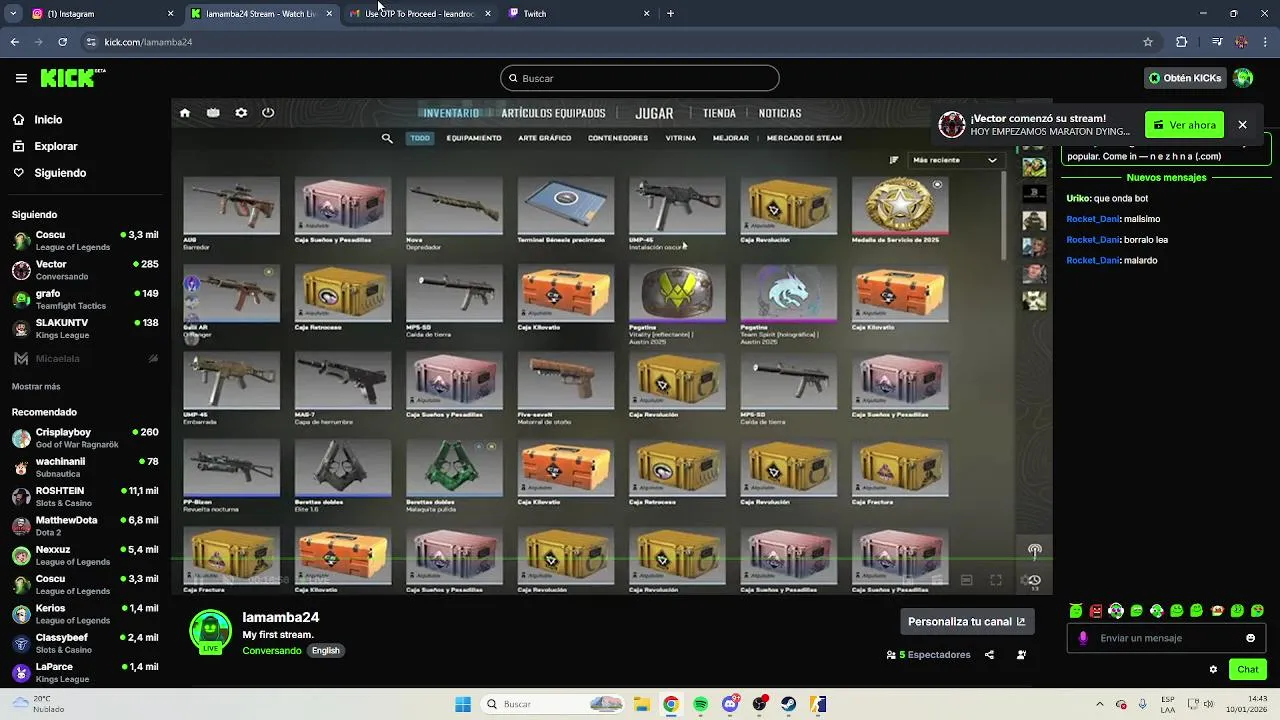Open Crisplayboy's recommended channel

click(x=85, y=438)
